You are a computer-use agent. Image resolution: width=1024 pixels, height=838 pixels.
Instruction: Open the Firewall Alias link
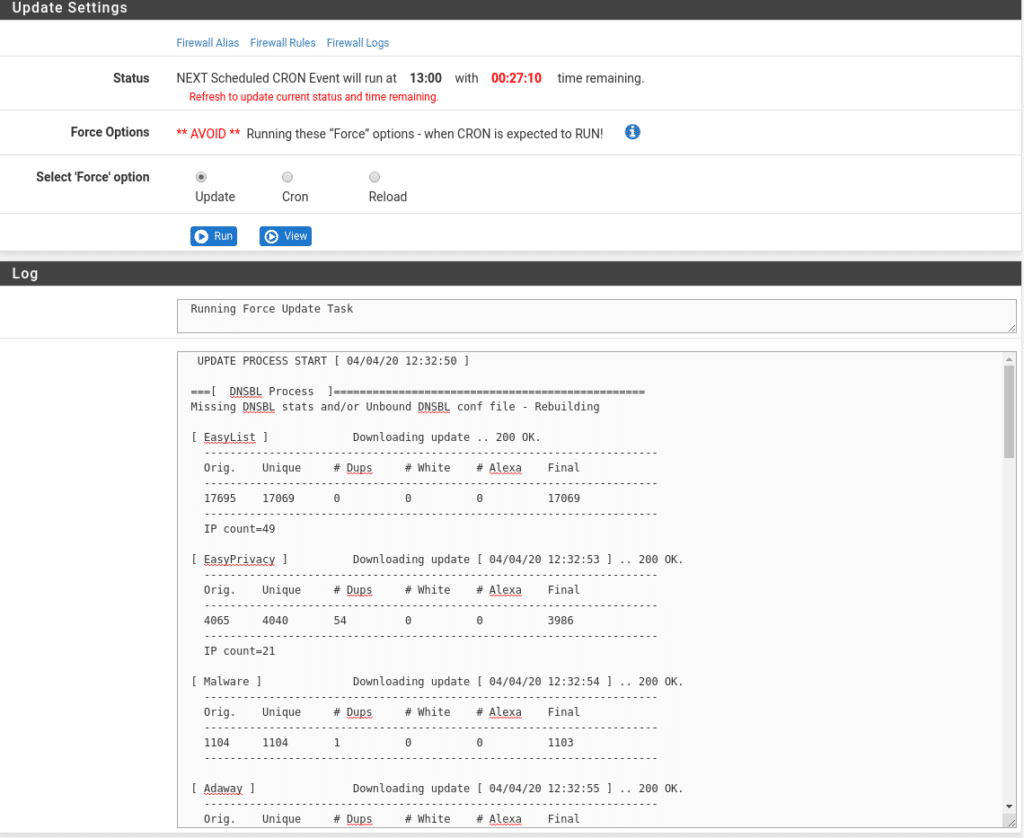208,42
